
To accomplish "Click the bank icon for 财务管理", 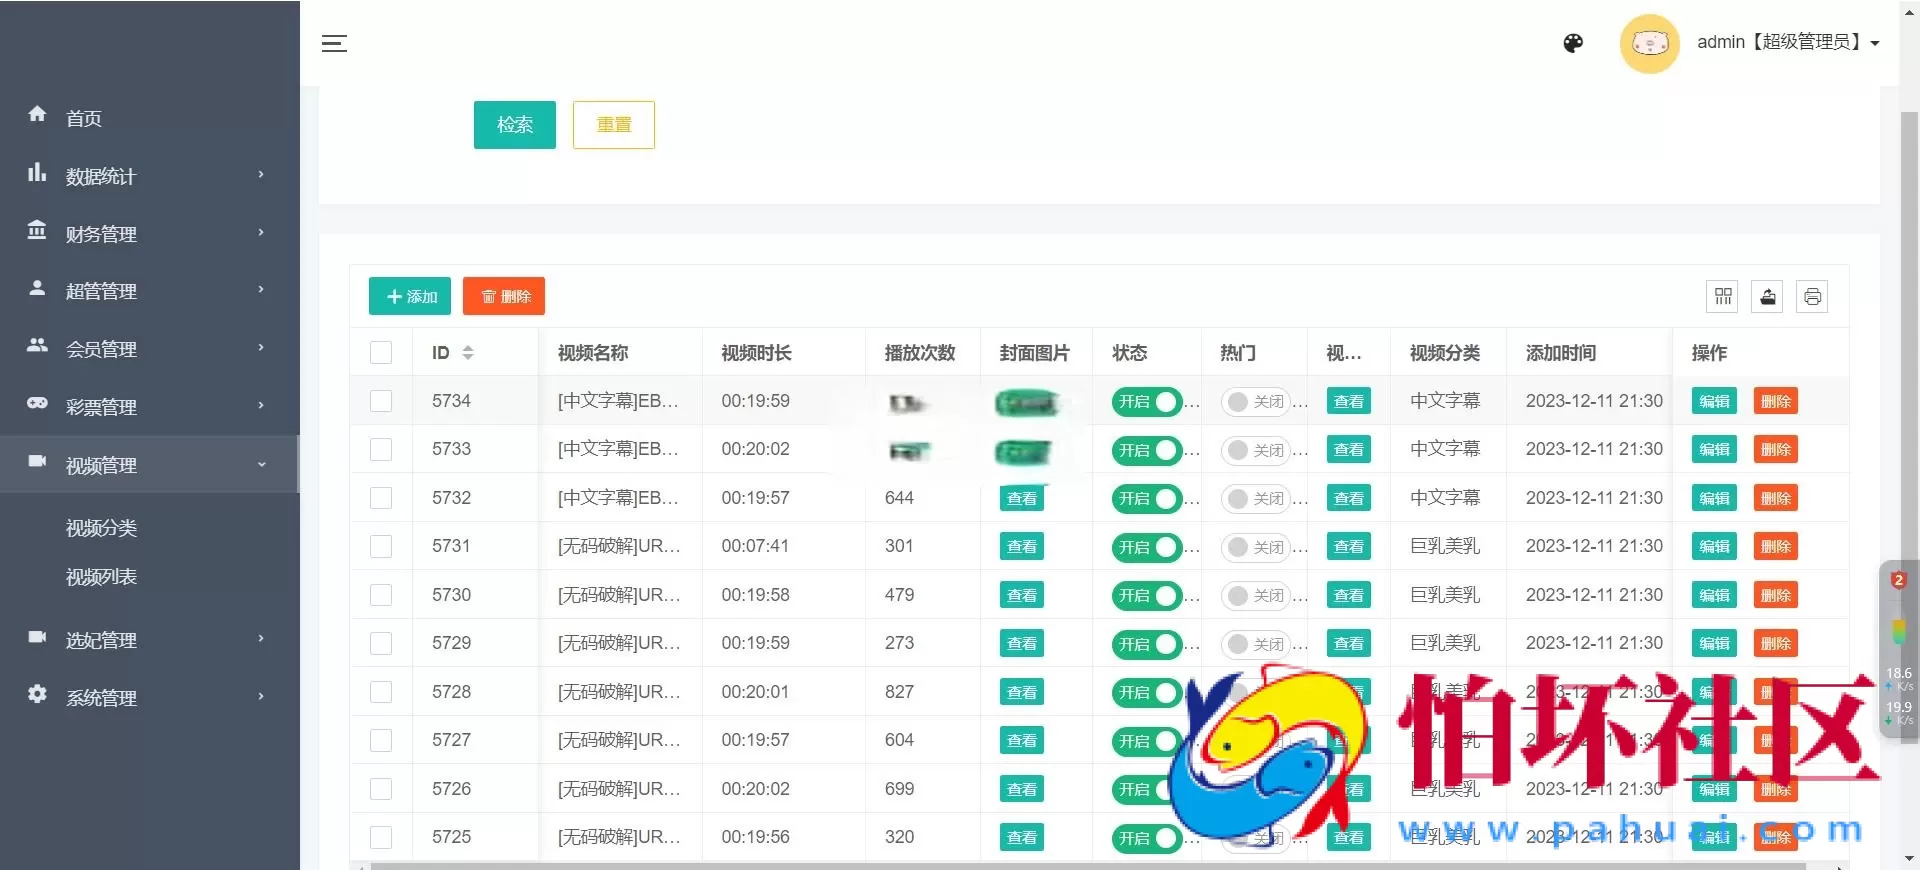I will (x=37, y=230).
